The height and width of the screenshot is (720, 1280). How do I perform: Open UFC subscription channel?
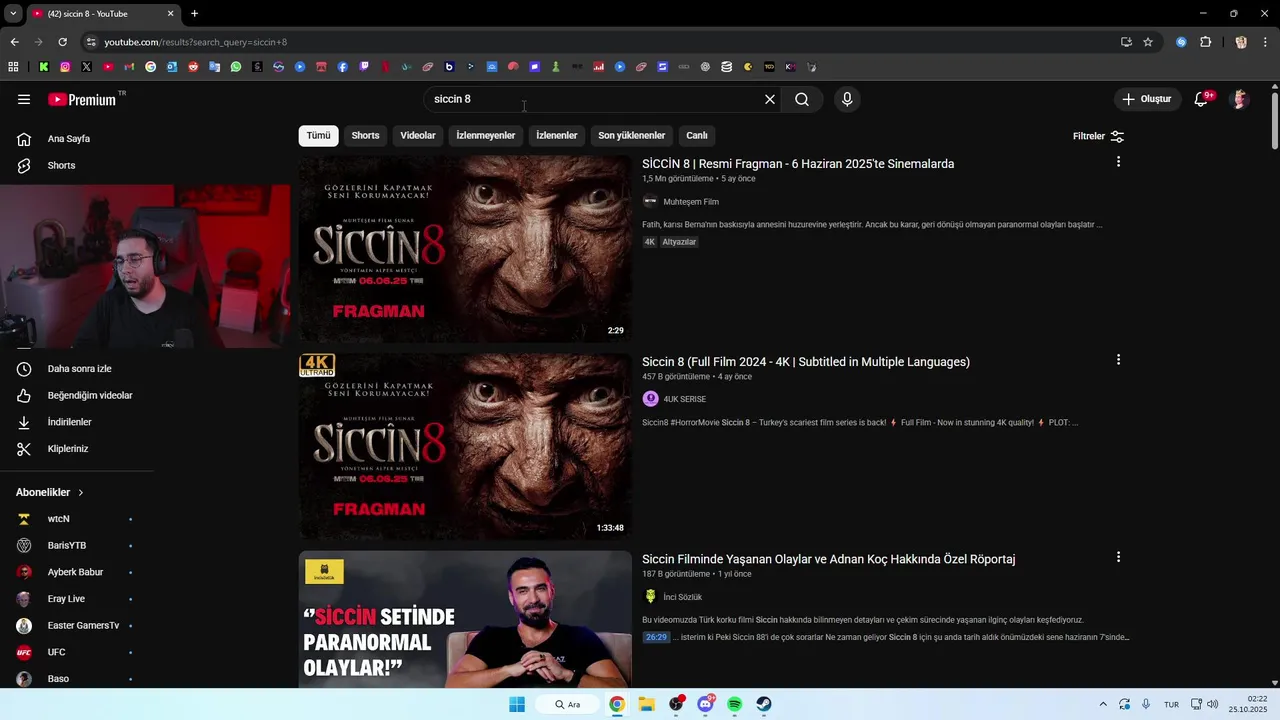click(56, 652)
